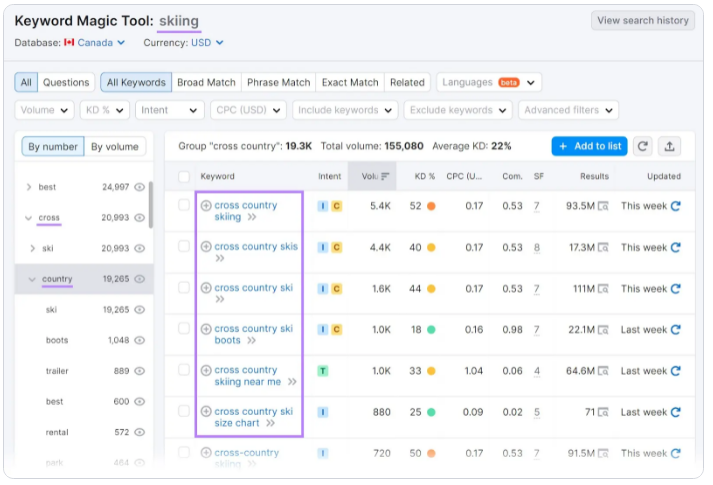Toggle eye icon for rental group

point(140,432)
